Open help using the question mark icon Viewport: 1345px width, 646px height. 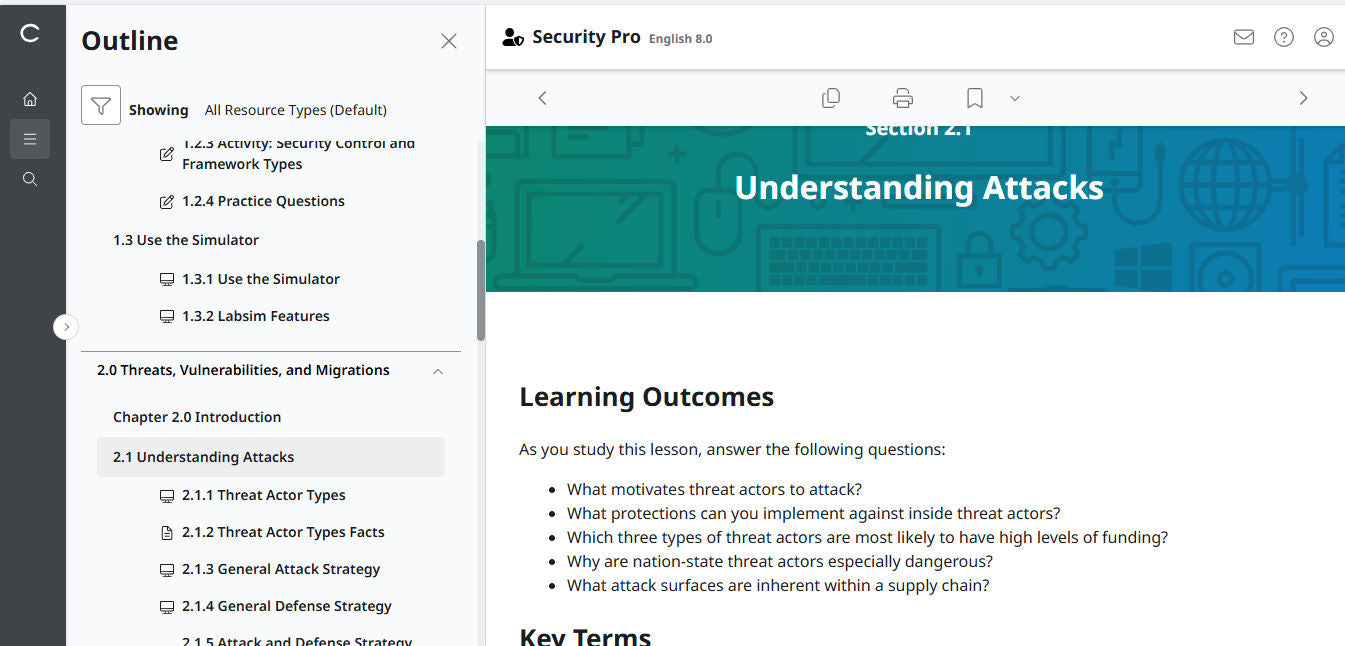(x=1283, y=37)
